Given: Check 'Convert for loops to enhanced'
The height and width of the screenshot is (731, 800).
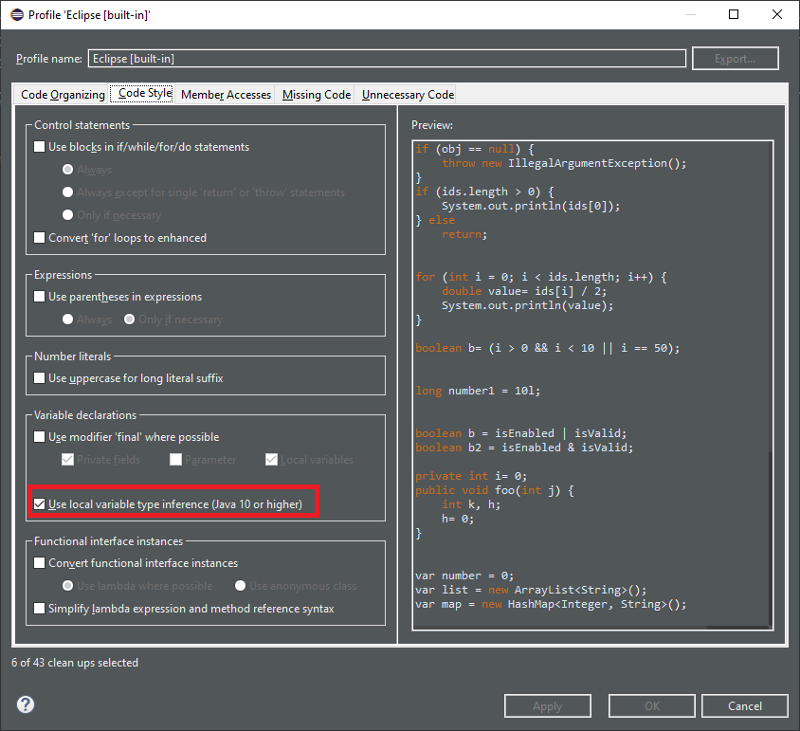Looking at the screenshot, I should 39,238.
